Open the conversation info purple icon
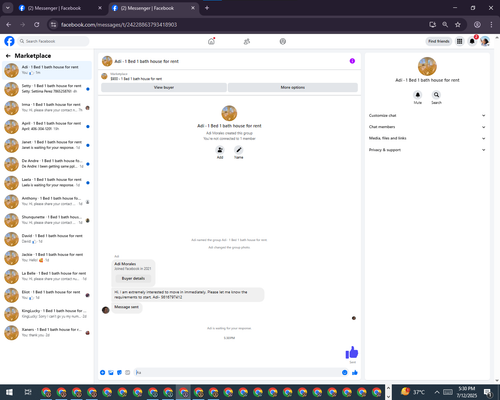 [x=352, y=61]
